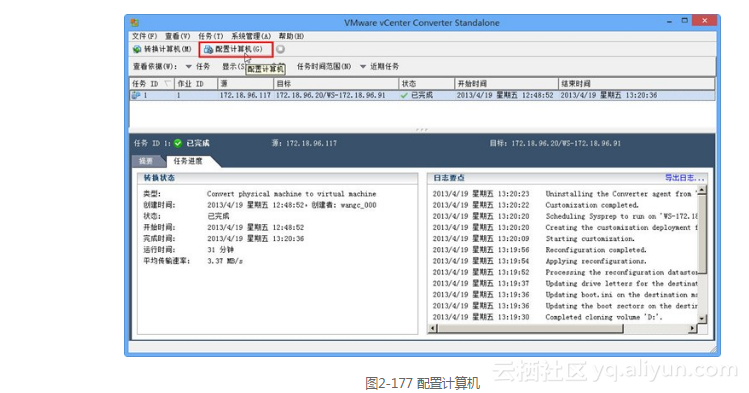Click 'Convert physical machine to virtual machine' text

coord(291,194)
